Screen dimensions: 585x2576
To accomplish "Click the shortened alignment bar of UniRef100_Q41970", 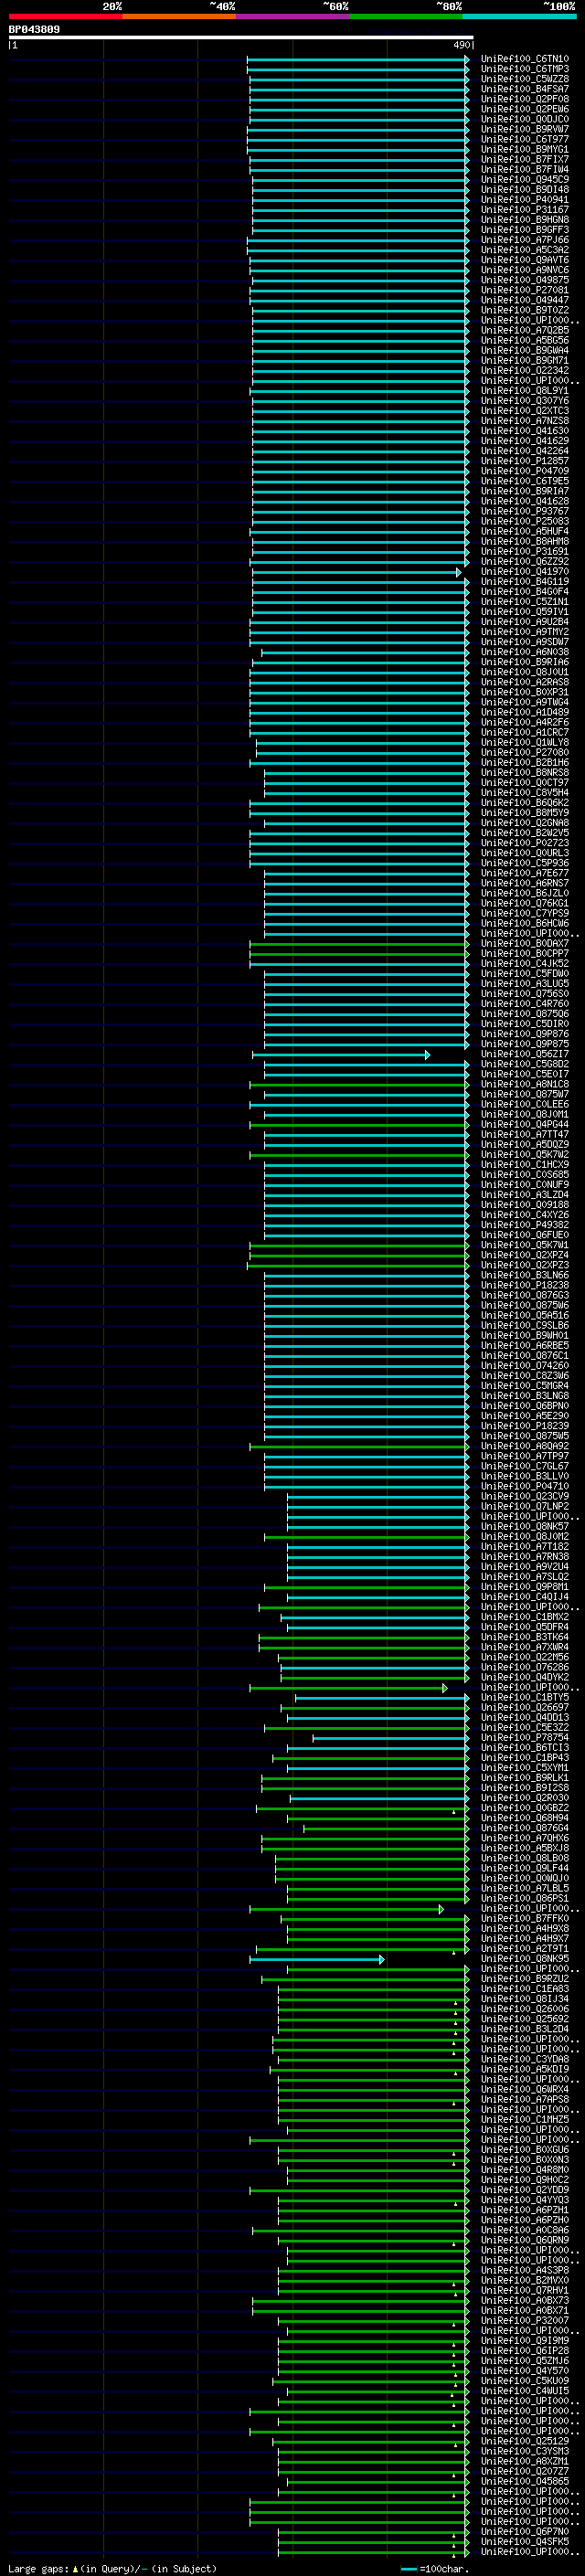I will coord(356,572).
